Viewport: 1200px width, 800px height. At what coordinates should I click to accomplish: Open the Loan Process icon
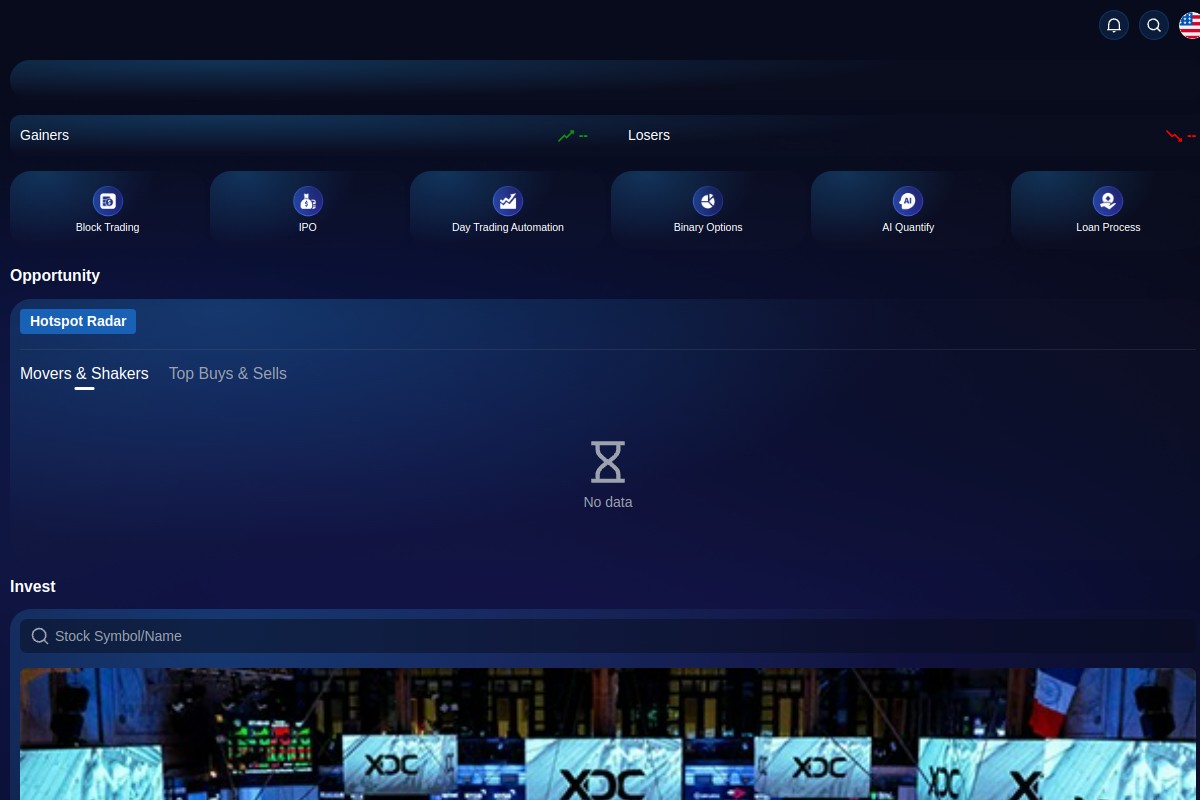(x=1108, y=201)
